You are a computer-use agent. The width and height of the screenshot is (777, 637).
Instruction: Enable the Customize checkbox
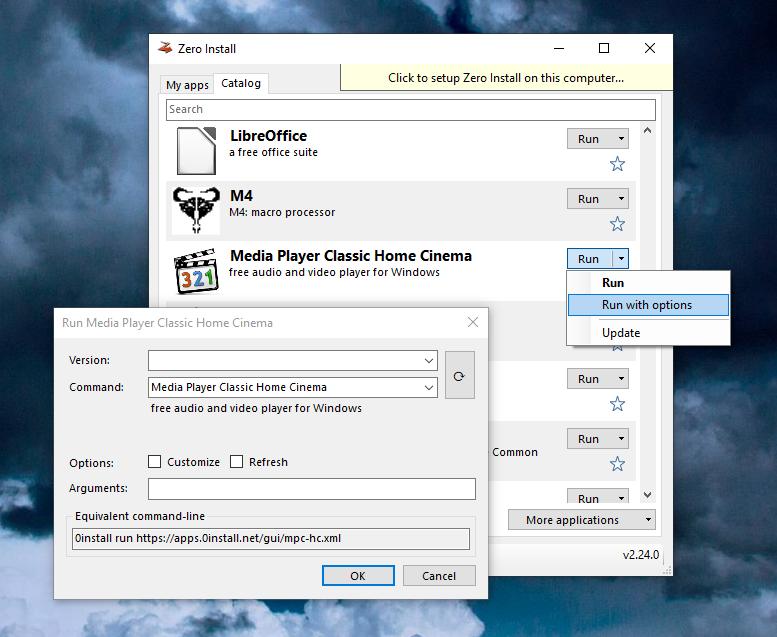pos(155,462)
